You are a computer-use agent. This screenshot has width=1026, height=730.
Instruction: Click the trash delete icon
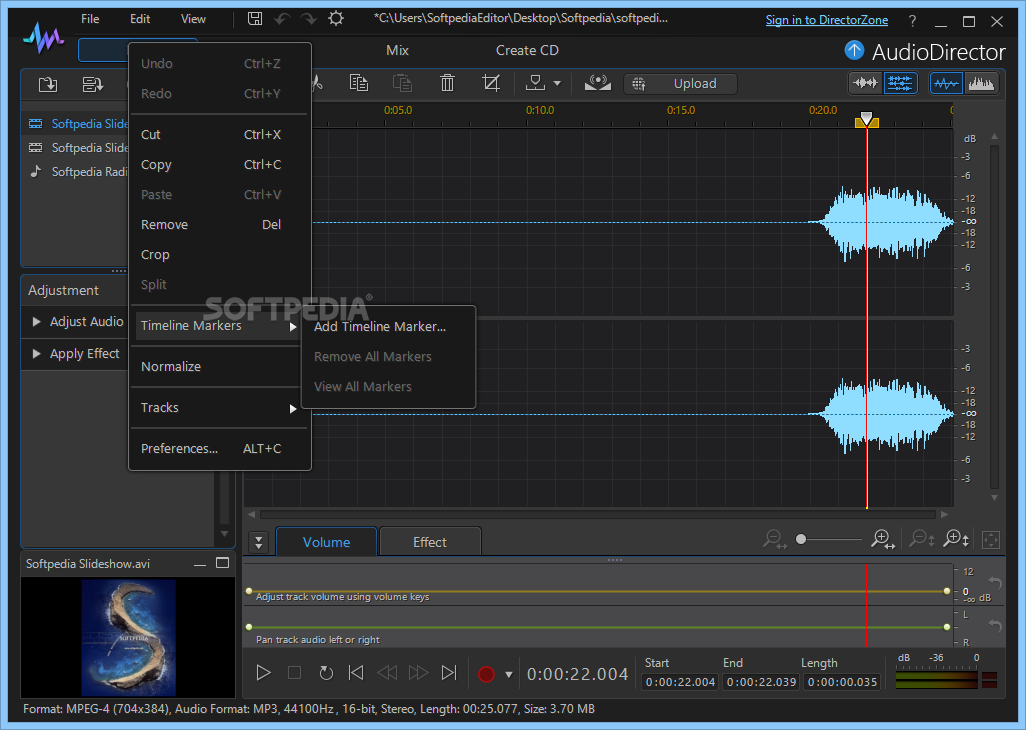448,83
